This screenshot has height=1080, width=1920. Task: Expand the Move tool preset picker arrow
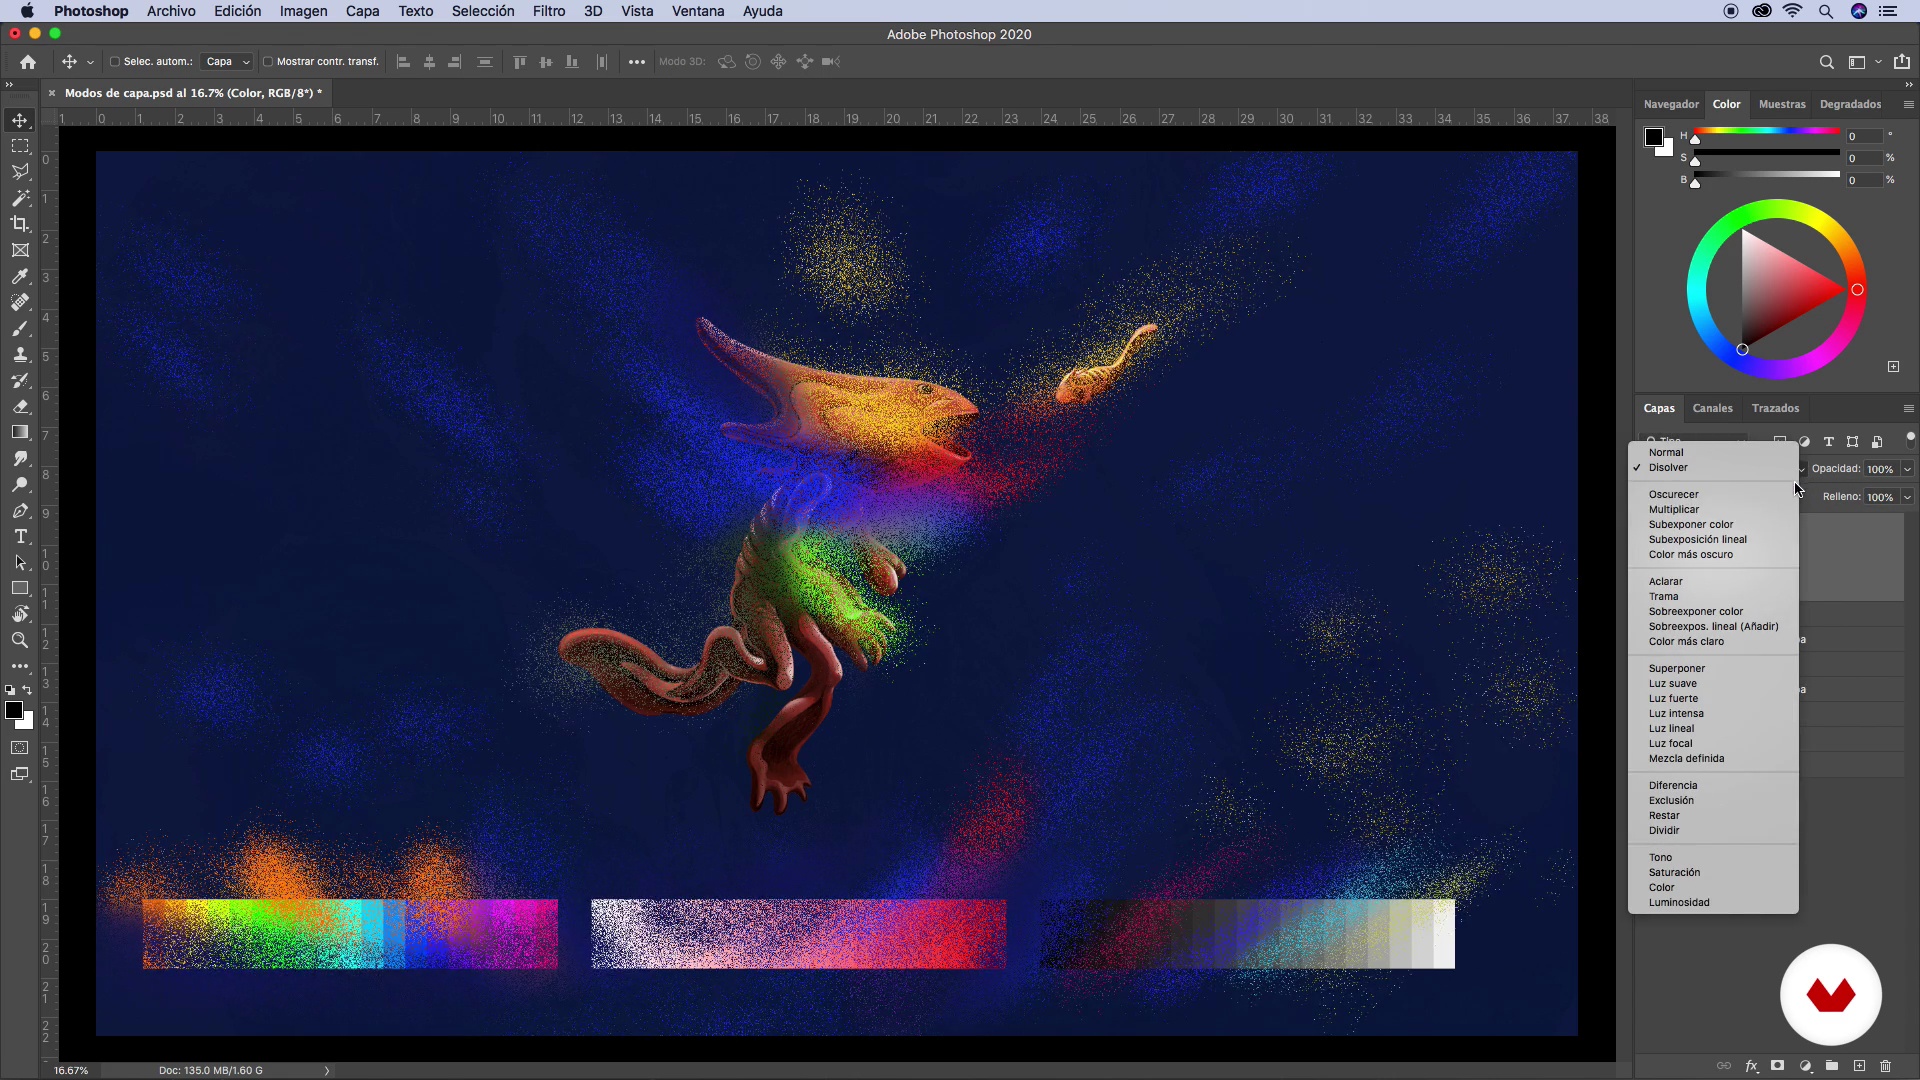(x=90, y=62)
